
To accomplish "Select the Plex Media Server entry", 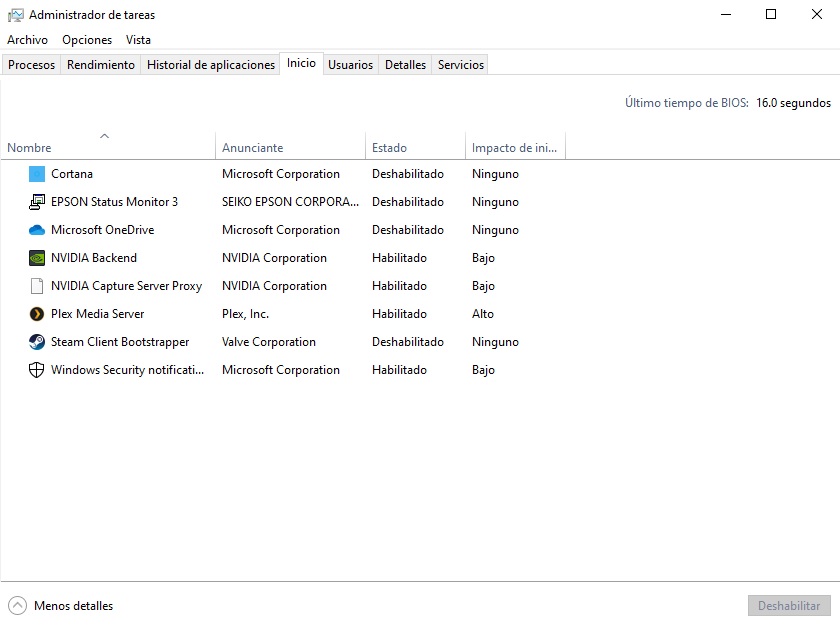I will pyautogui.click(x=98, y=314).
